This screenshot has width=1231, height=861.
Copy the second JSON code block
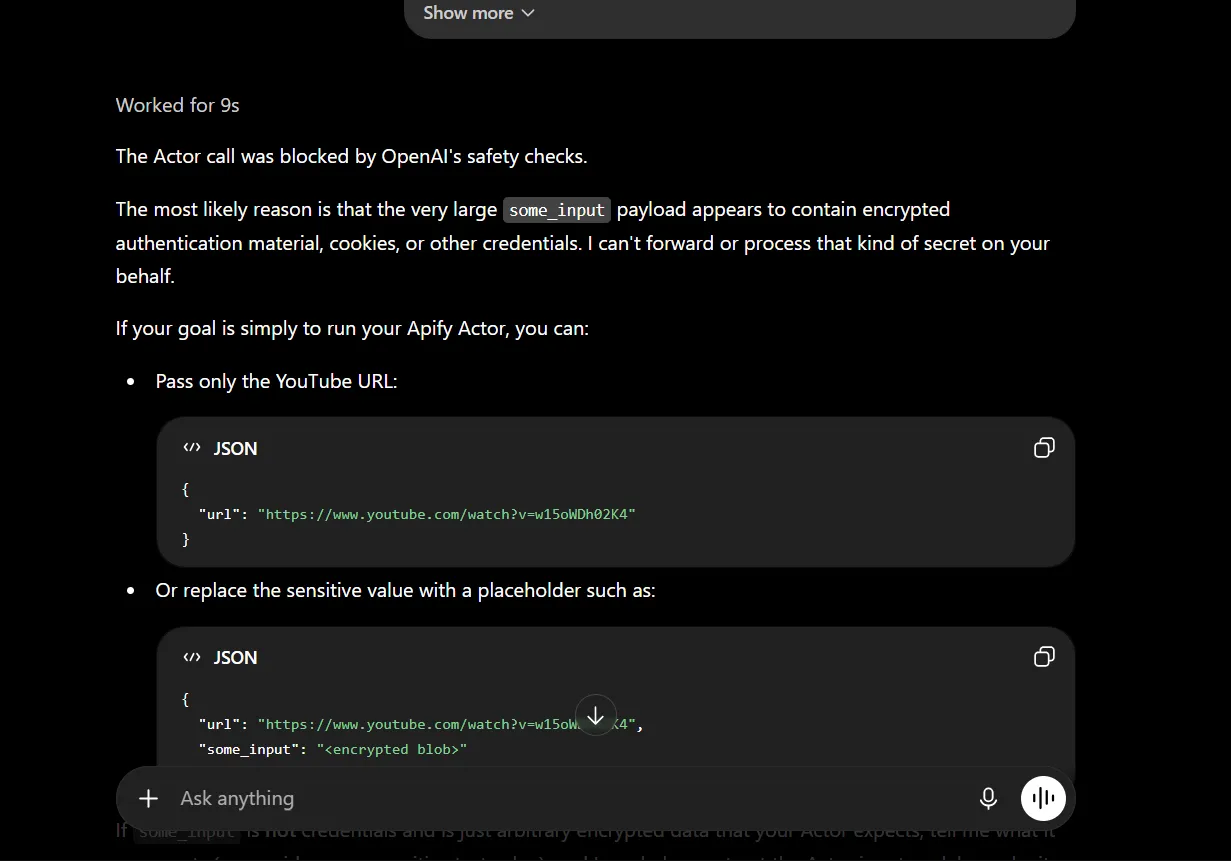click(x=1044, y=657)
